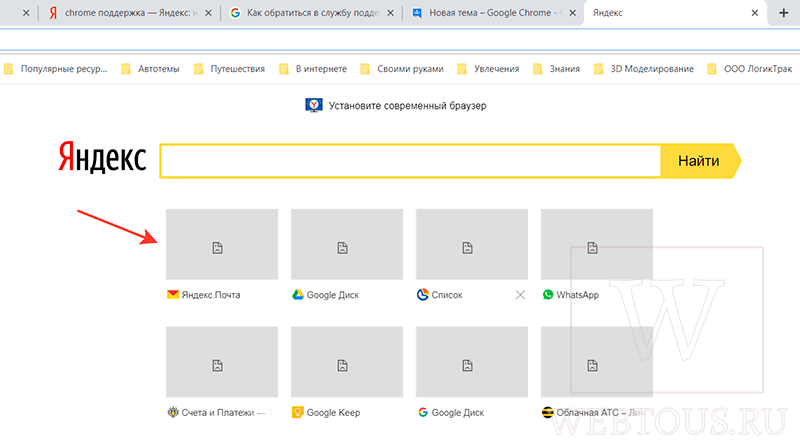Viewport: 800px width, 442px height.
Task: Close the Новая тема Google Chrome tab
Action: [572, 13]
